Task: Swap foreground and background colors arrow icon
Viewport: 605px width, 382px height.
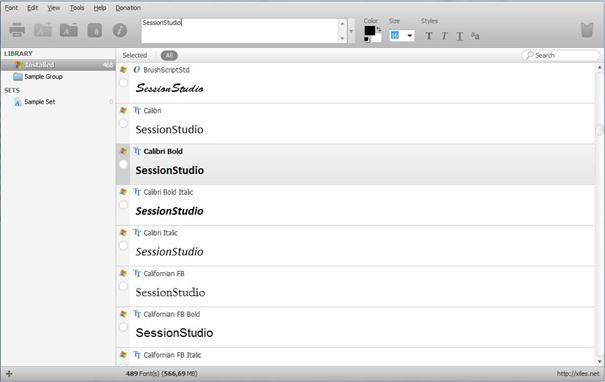Action: coord(379,29)
